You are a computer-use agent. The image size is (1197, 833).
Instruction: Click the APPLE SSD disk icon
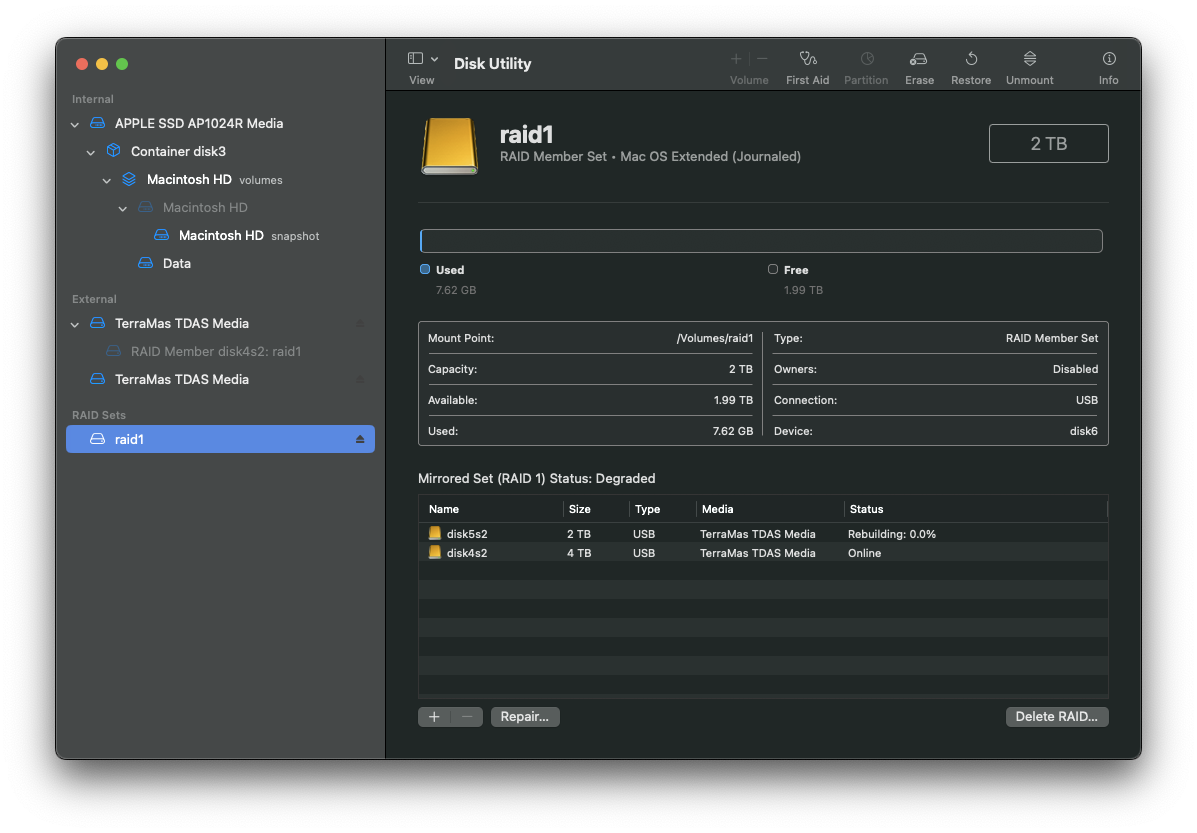pos(98,123)
